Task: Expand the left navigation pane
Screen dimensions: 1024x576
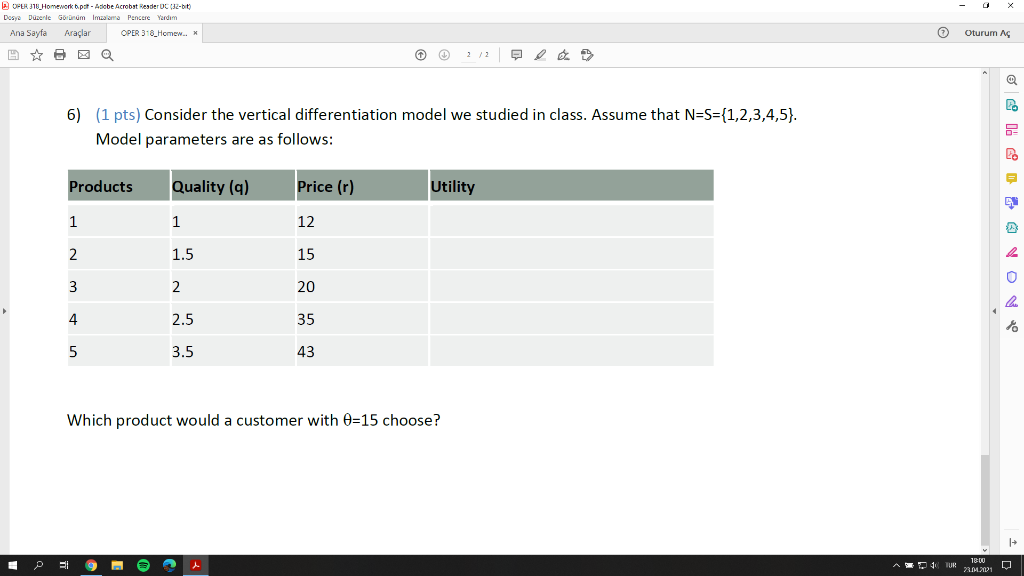Action: 5,311
